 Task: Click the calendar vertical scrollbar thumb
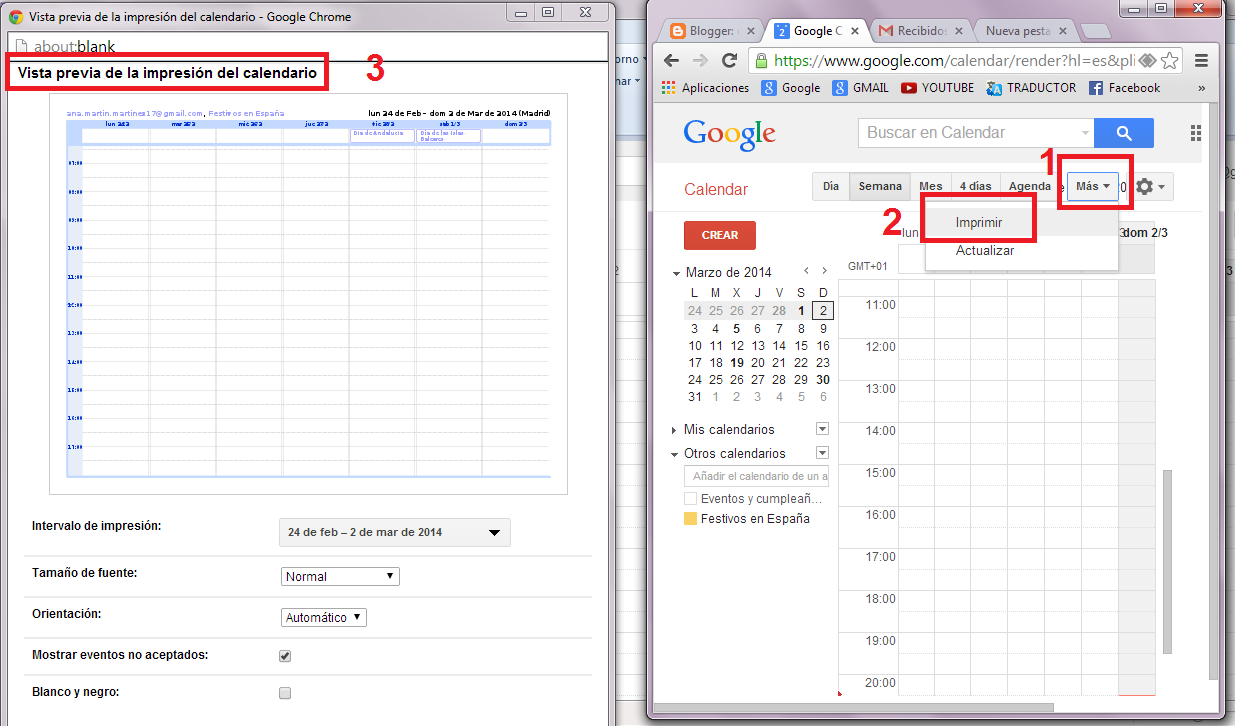pyautogui.click(x=1166, y=561)
